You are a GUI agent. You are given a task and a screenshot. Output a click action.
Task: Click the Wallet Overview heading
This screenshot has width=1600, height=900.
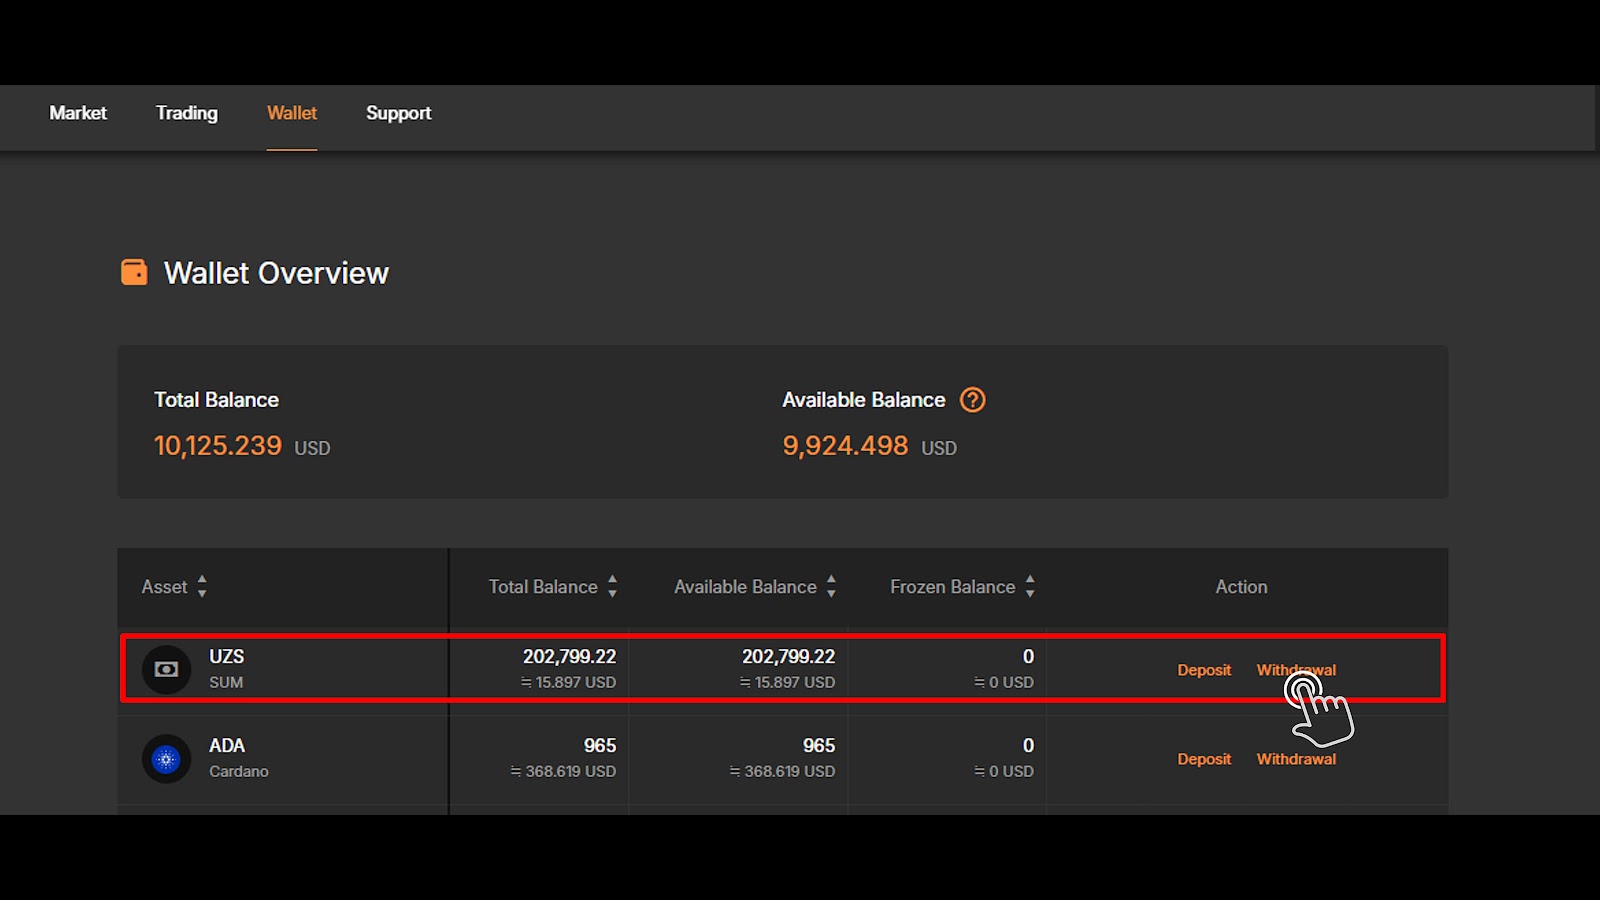pyautogui.click(x=276, y=273)
